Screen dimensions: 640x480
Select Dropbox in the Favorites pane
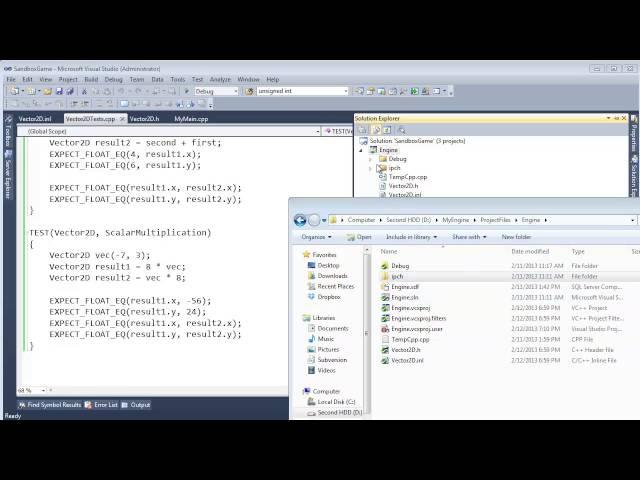(329, 297)
